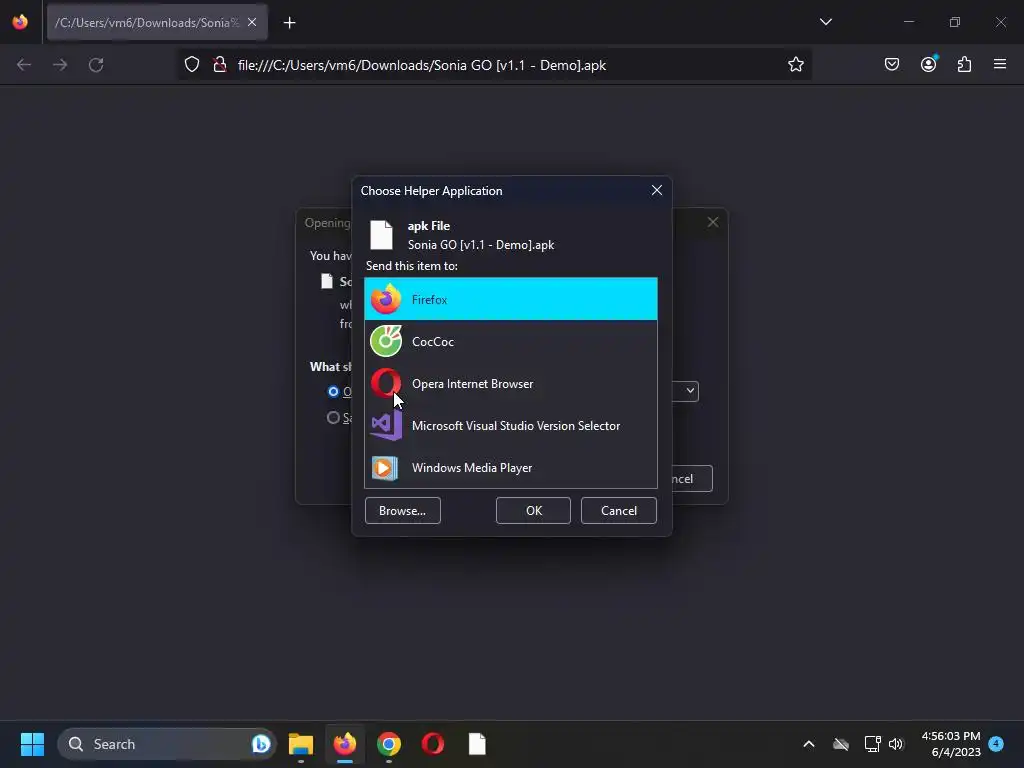This screenshot has width=1024, height=768.
Task: Open the blank document taskbar icon
Action: (477, 744)
